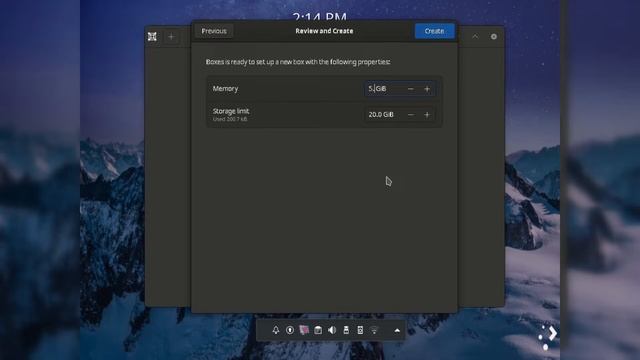Click the 'Boxes is ready to set up' message

coord(298,62)
